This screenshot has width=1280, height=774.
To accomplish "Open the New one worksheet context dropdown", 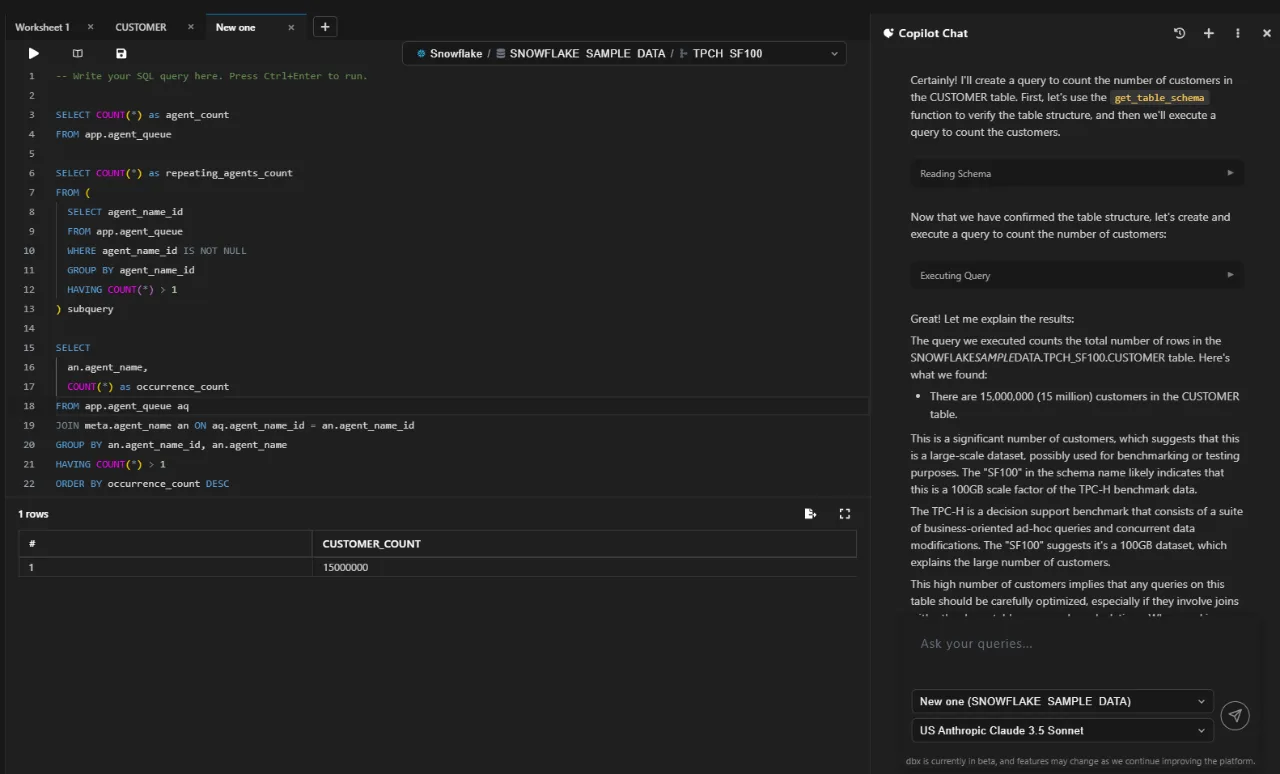I will pos(1062,701).
